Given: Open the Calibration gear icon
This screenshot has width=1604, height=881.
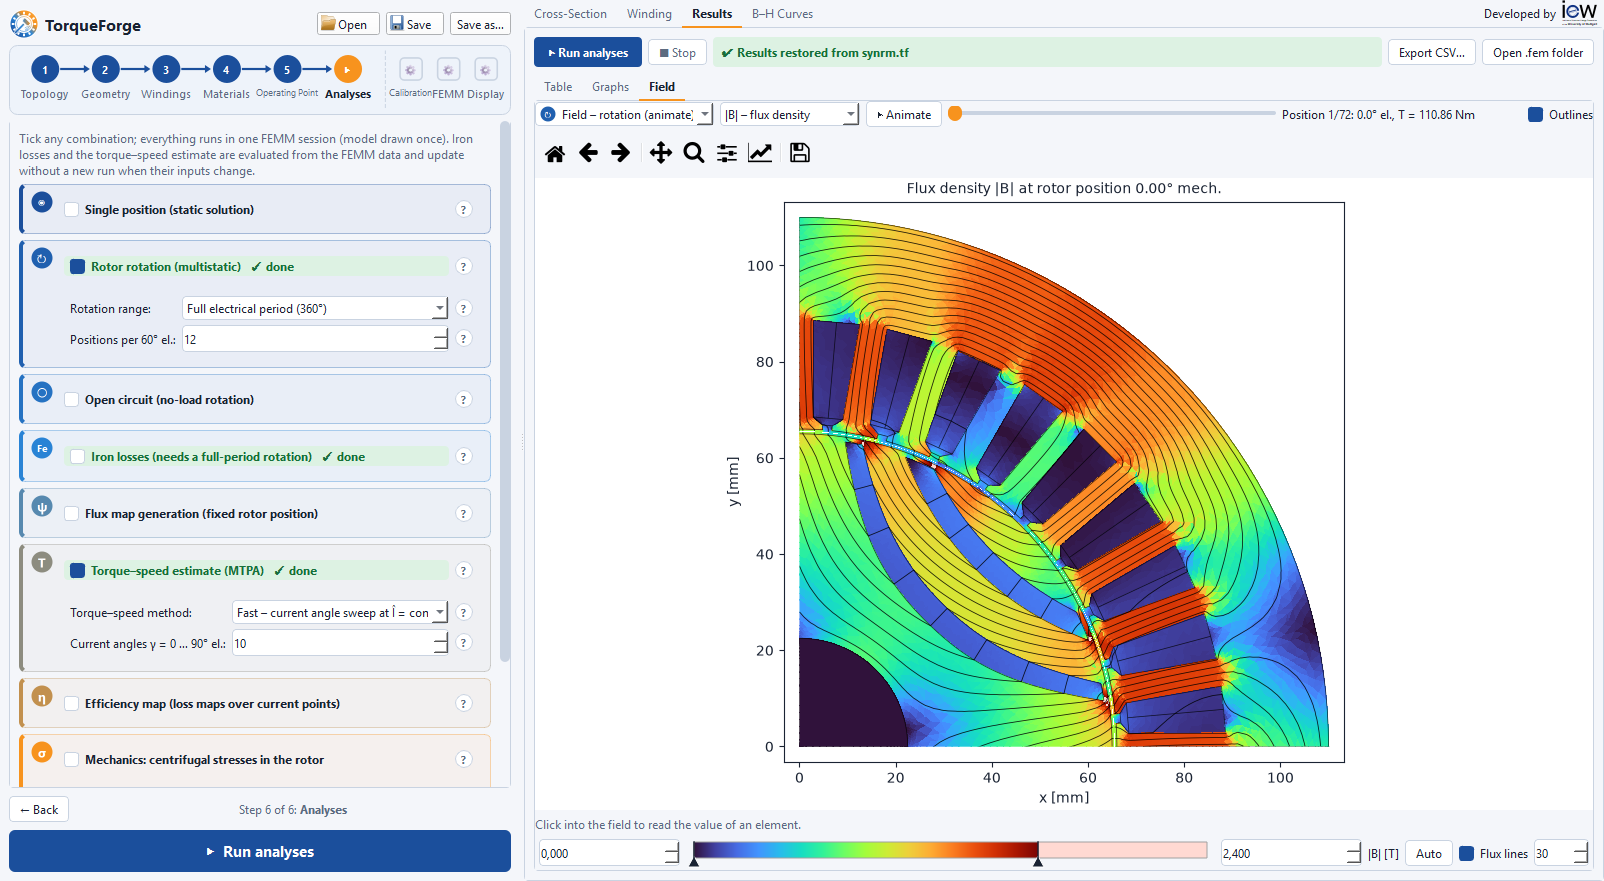Looking at the screenshot, I should point(411,70).
